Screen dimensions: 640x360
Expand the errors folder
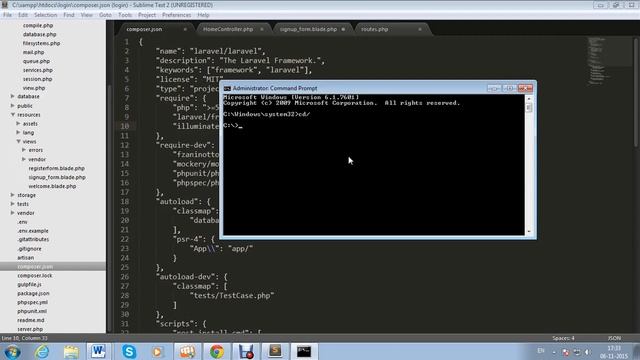point(24,150)
